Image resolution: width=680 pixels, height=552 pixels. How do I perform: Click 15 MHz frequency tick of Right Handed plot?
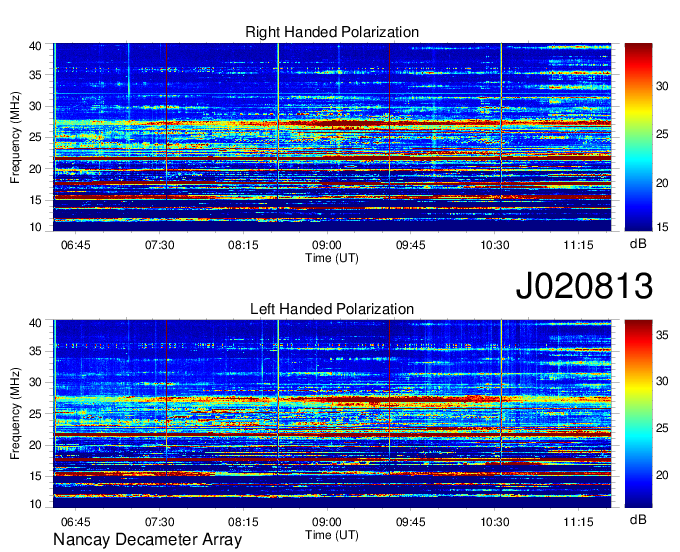35,200
